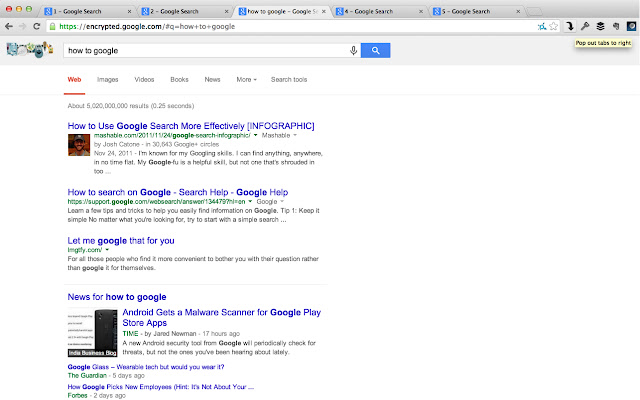Close the '4 - Google Search' tab
The height and width of the screenshot is (400, 640).
pyautogui.click(x=421, y=11)
